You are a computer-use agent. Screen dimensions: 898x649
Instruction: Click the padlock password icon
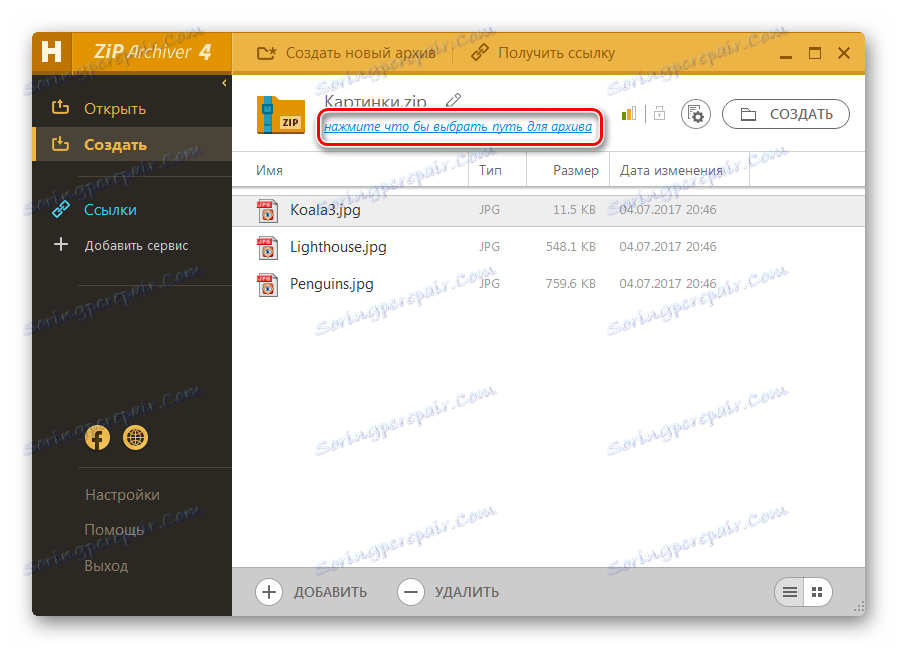pos(660,113)
